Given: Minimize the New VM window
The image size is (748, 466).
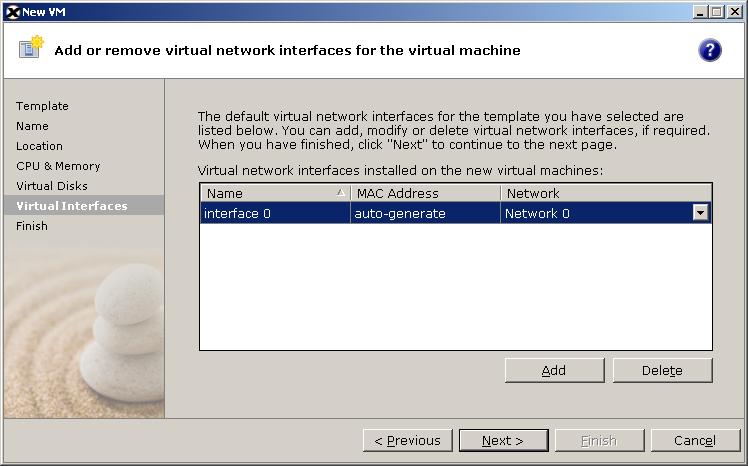Looking at the screenshot, I should [700, 12].
